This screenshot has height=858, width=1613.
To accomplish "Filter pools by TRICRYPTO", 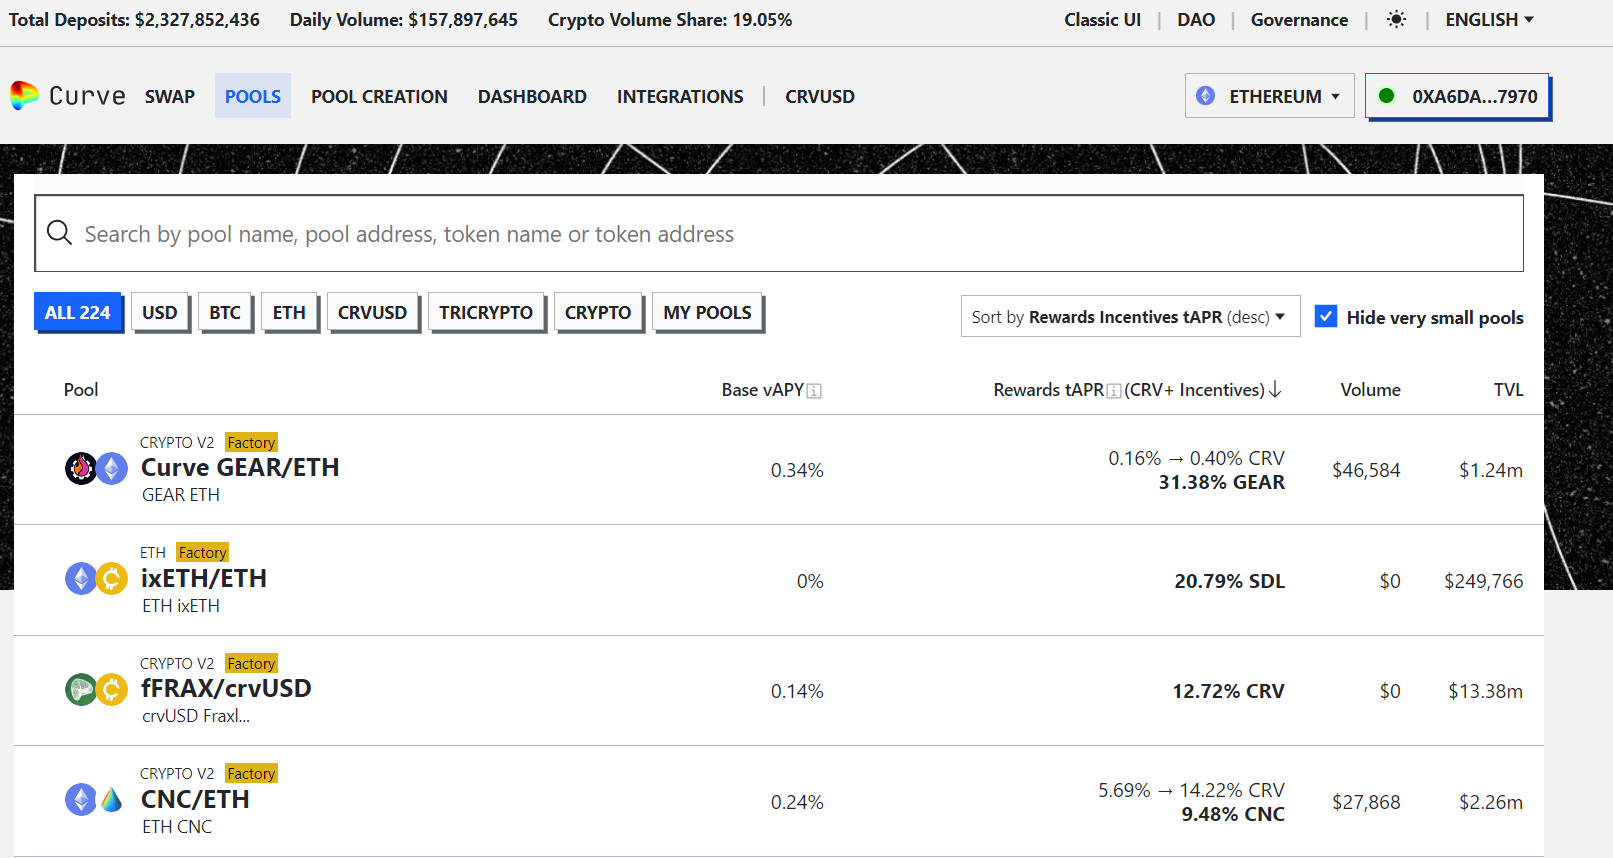I will 486,312.
